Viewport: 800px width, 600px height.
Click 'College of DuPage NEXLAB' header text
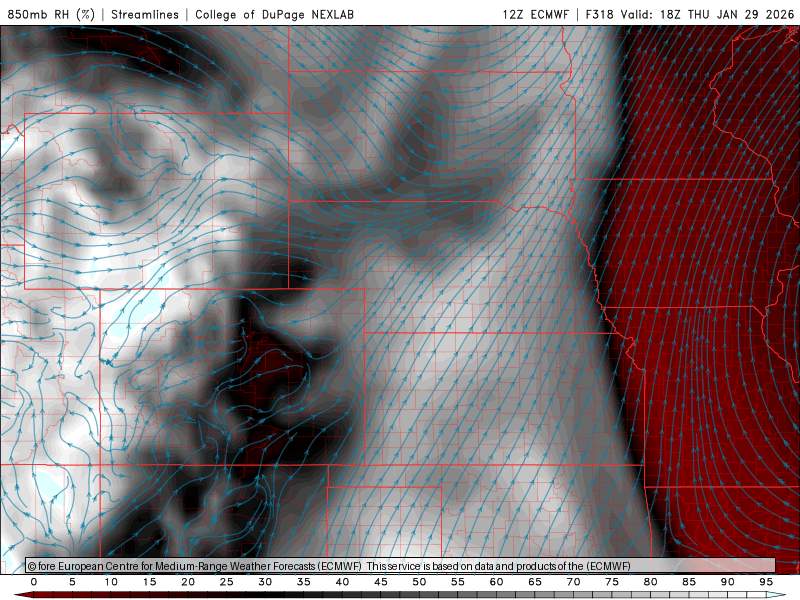point(274,14)
